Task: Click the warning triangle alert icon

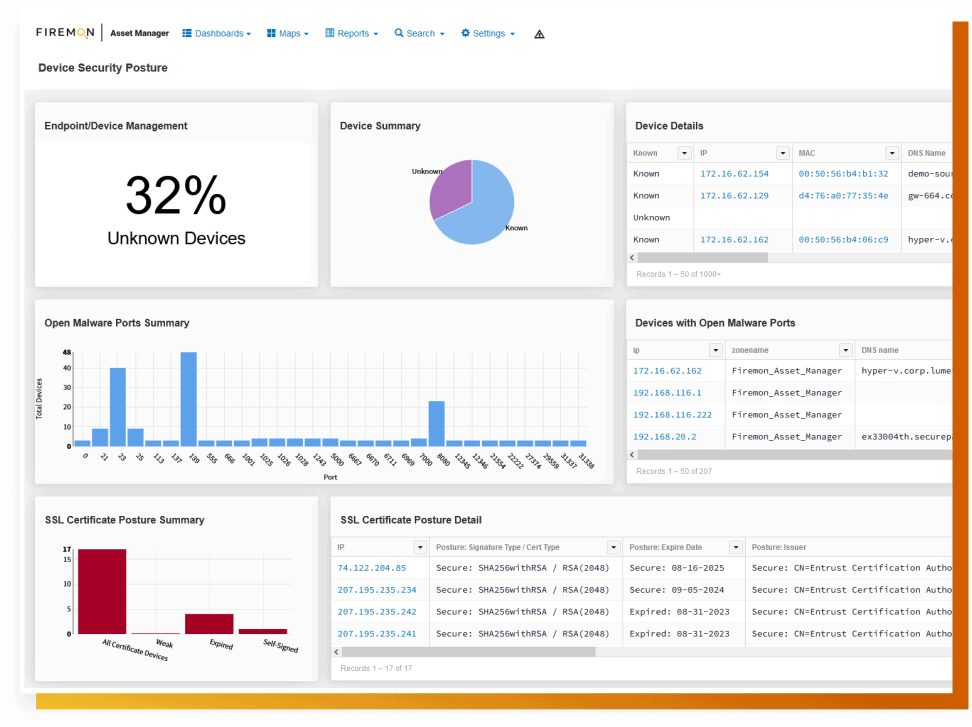Action: coord(539,34)
